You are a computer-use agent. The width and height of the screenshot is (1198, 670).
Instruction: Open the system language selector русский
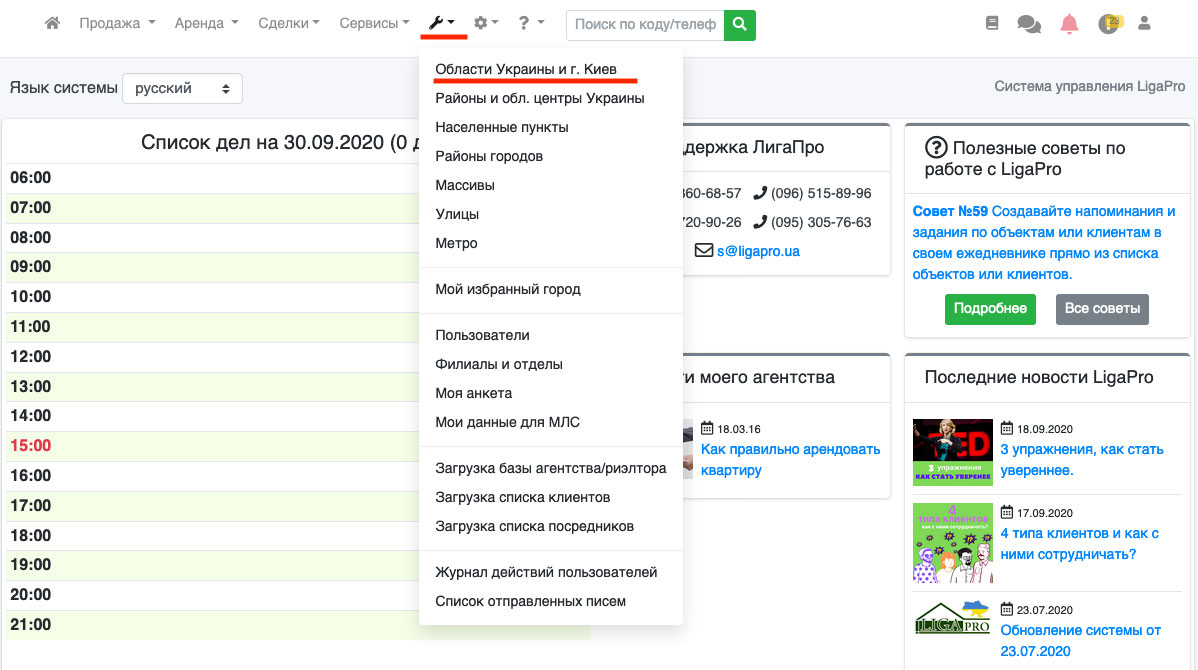[x=182, y=88]
